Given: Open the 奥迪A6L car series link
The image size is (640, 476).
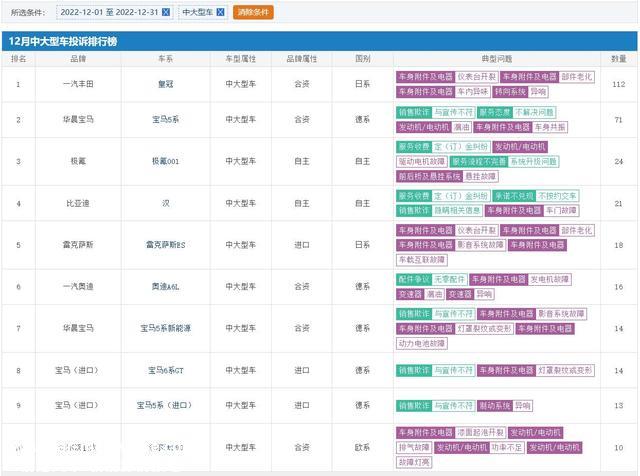Looking at the screenshot, I should click(165, 287).
